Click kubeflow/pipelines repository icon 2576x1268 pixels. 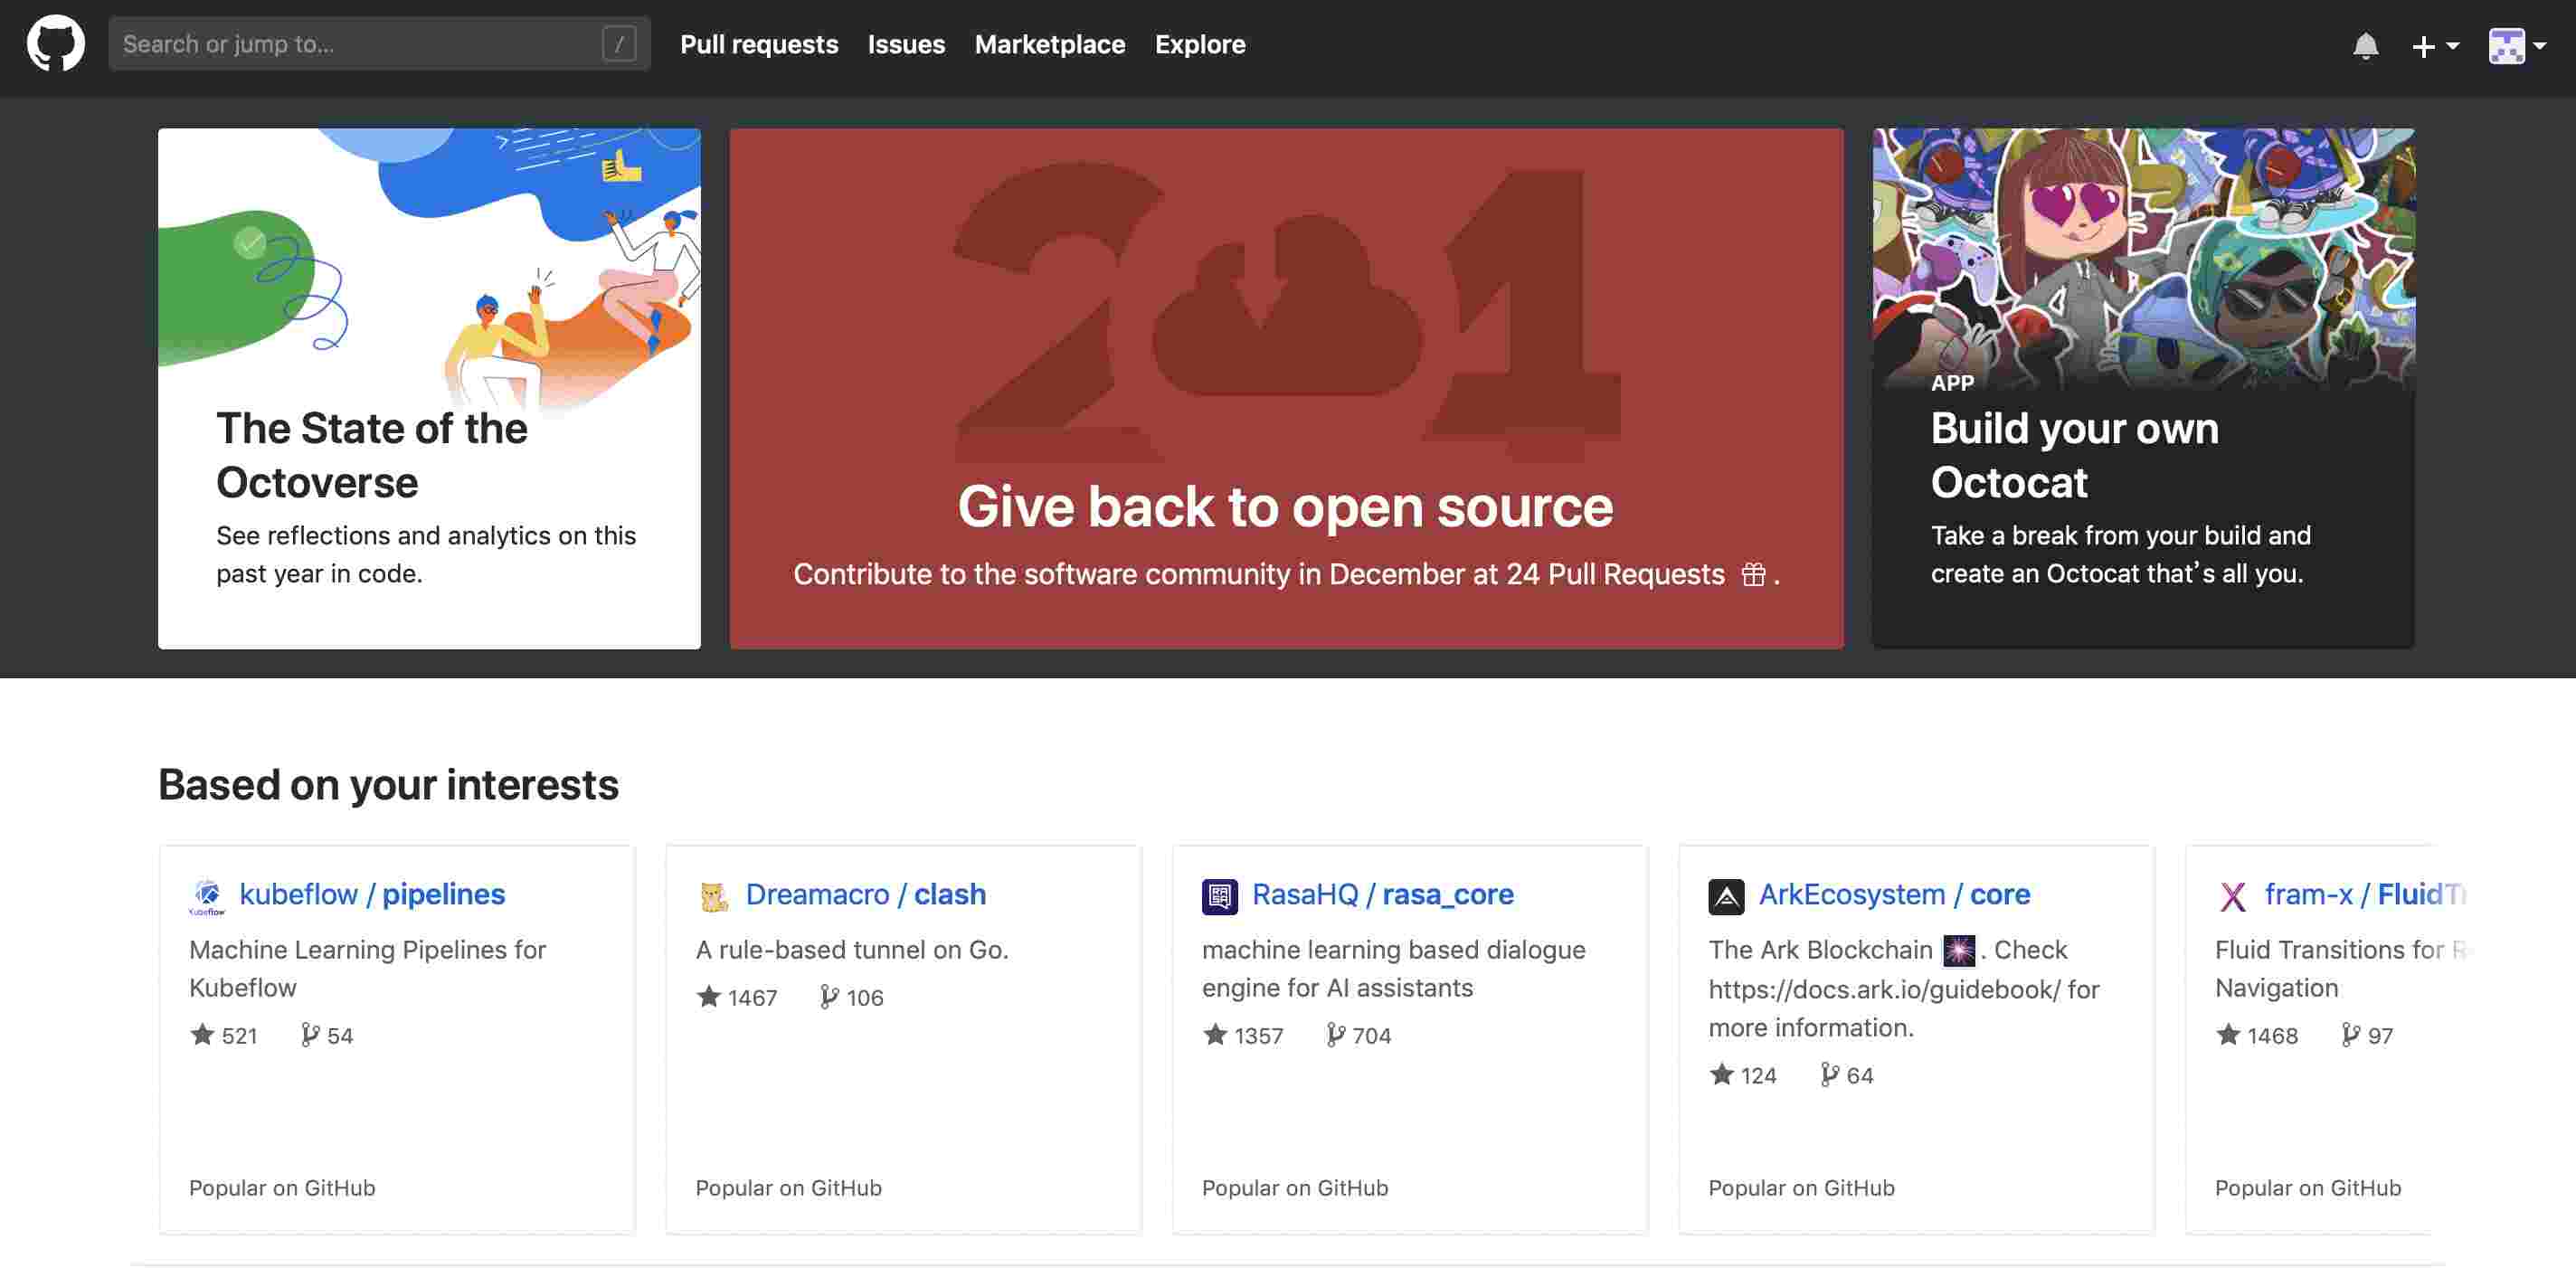(x=205, y=895)
